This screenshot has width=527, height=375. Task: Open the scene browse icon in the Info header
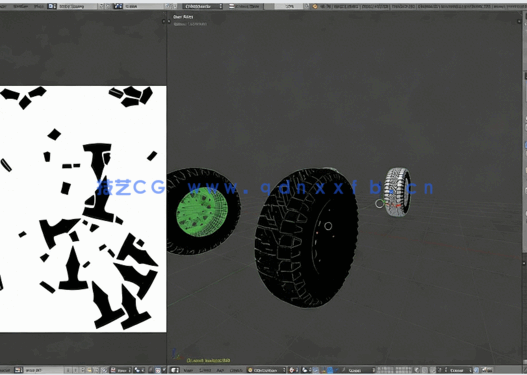(118, 6)
